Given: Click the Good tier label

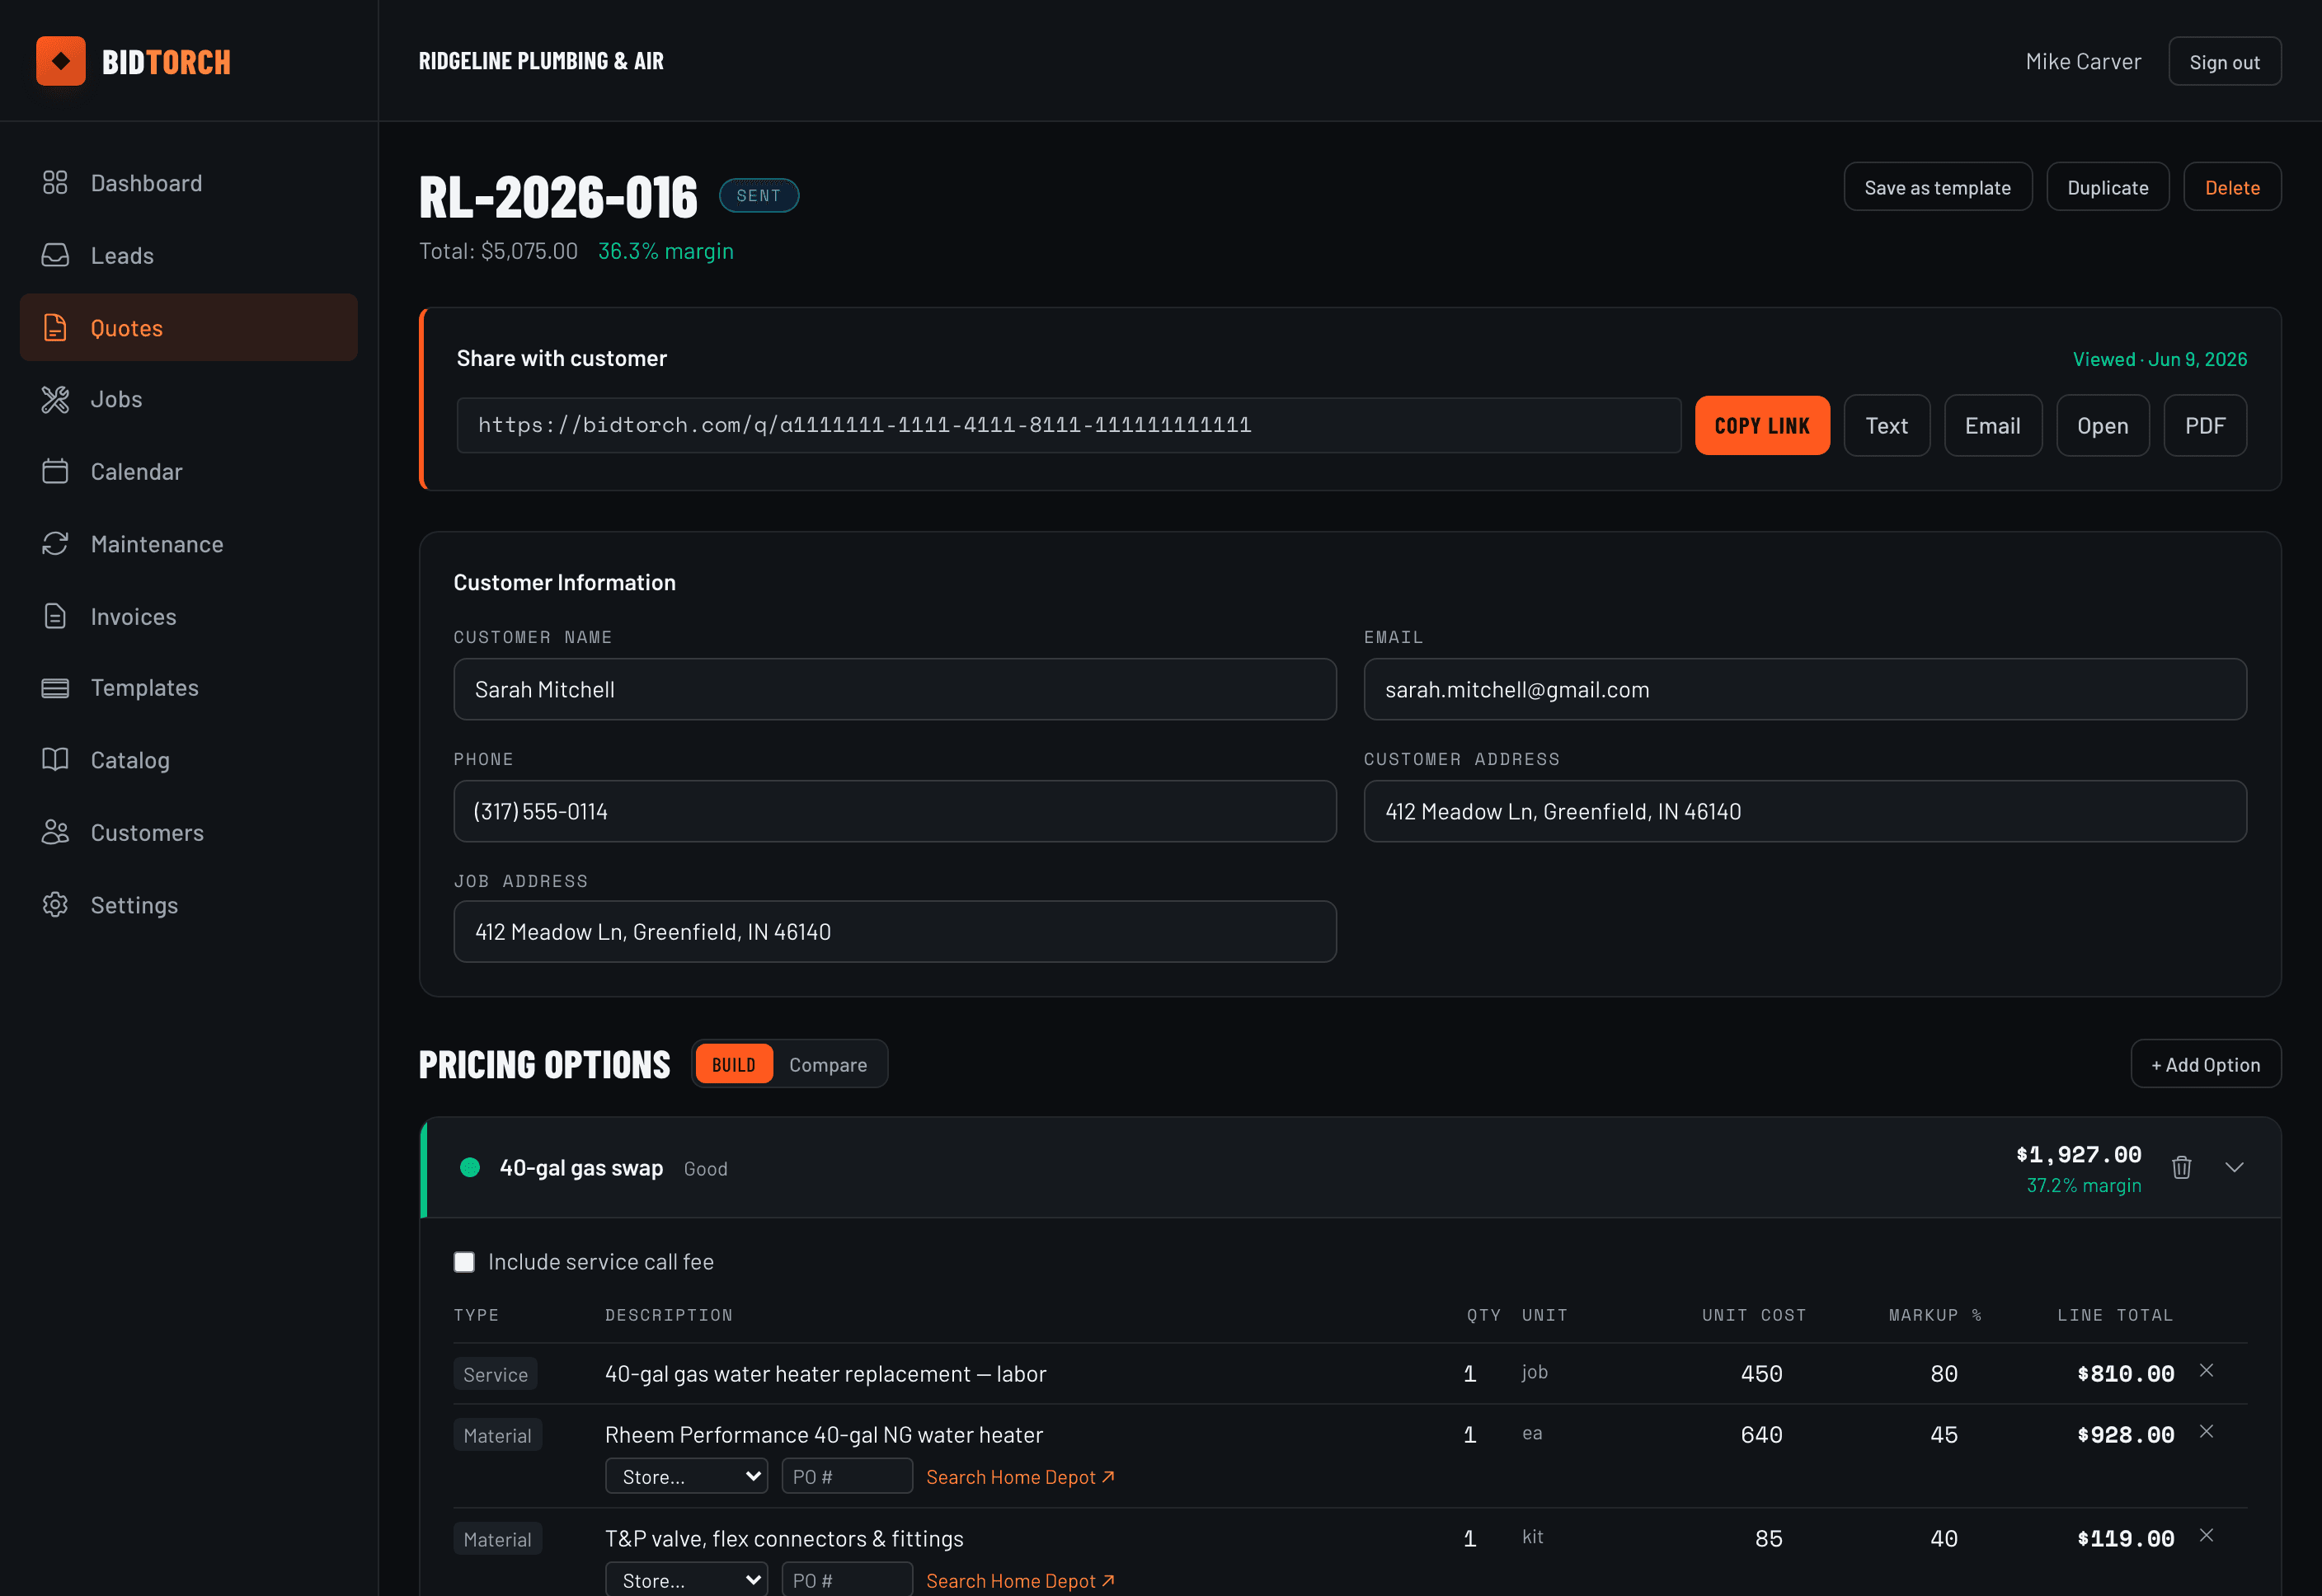Looking at the screenshot, I should (x=705, y=1169).
